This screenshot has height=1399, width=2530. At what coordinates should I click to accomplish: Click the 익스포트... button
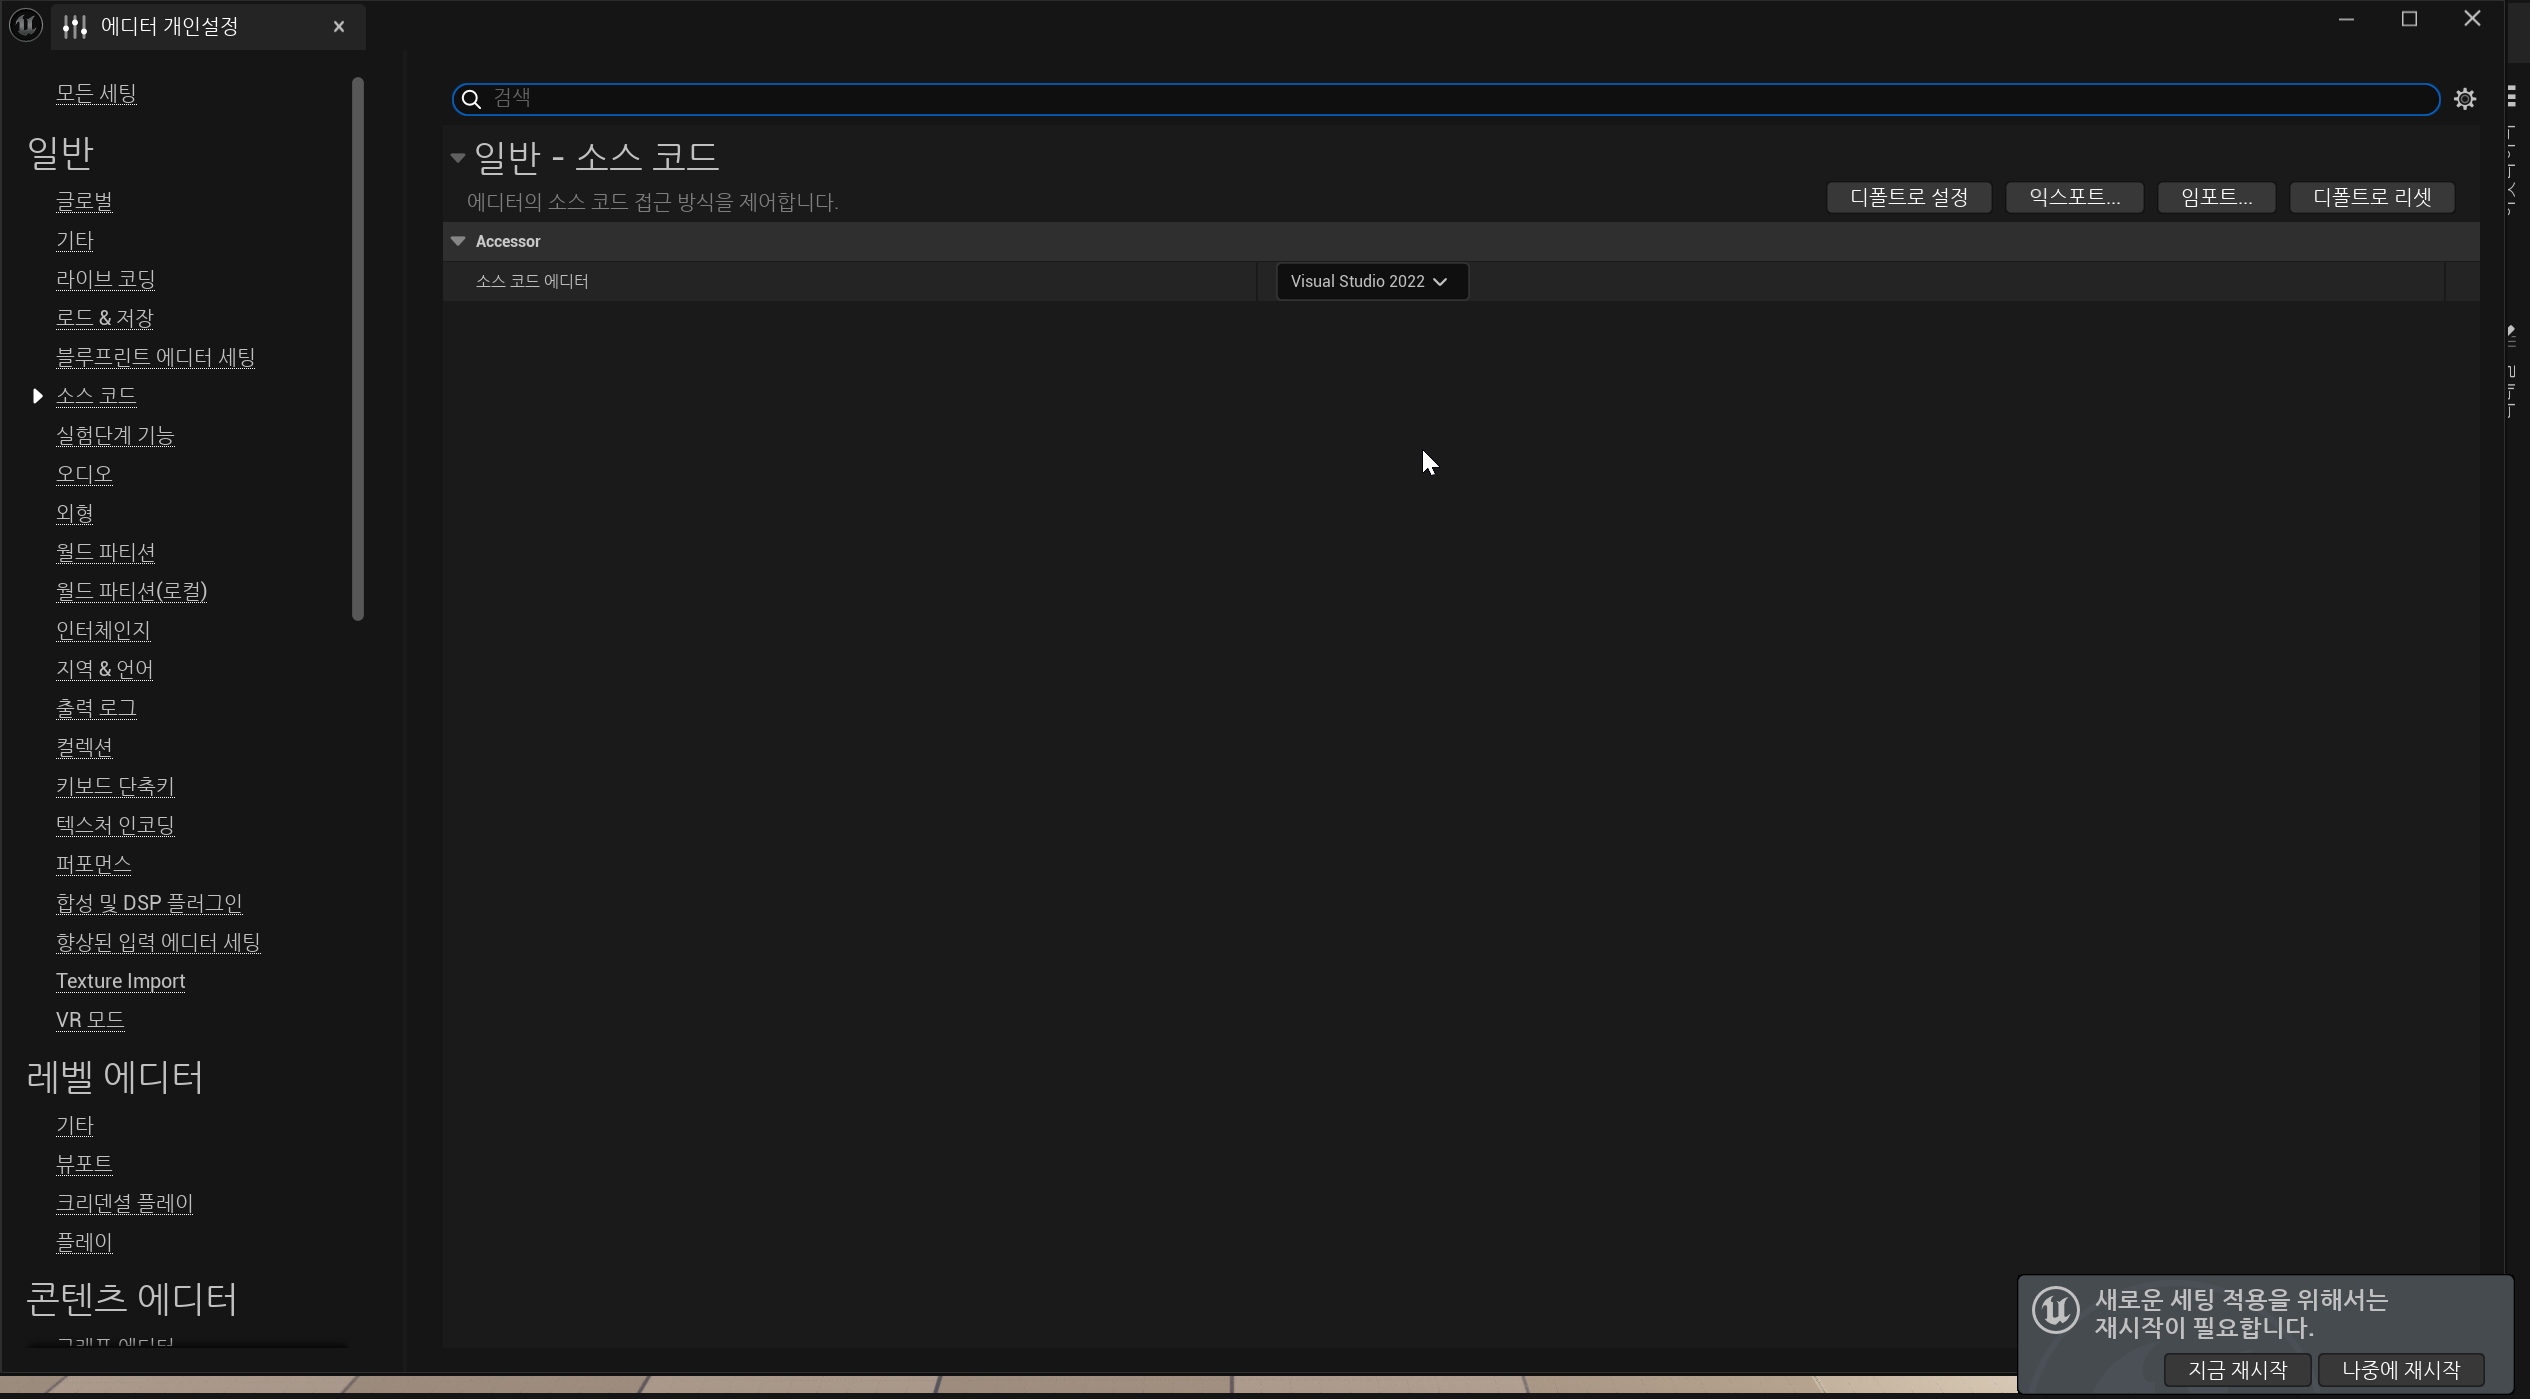2074,197
